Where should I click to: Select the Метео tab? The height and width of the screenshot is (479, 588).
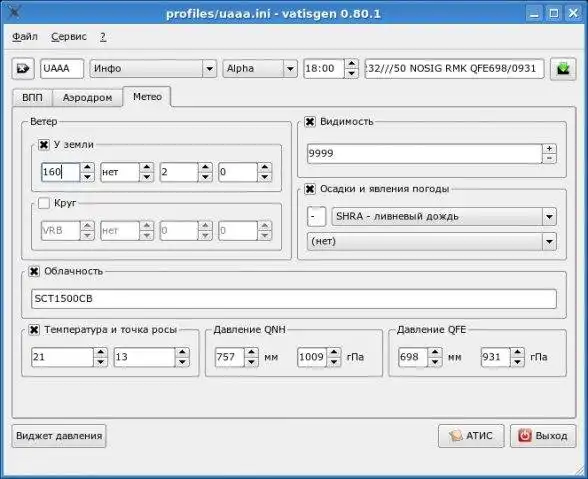(147, 97)
